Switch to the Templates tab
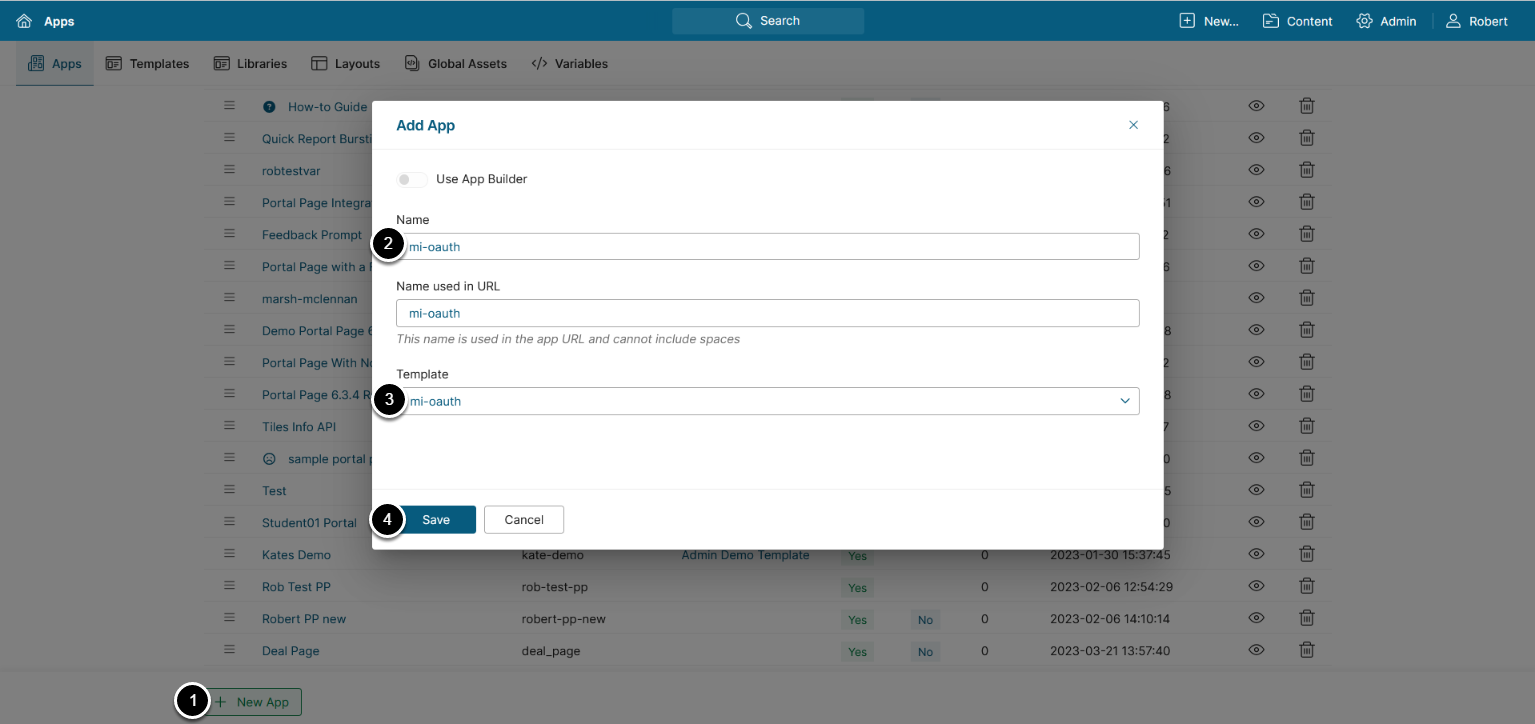The height and width of the screenshot is (724, 1535). [x=147, y=63]
